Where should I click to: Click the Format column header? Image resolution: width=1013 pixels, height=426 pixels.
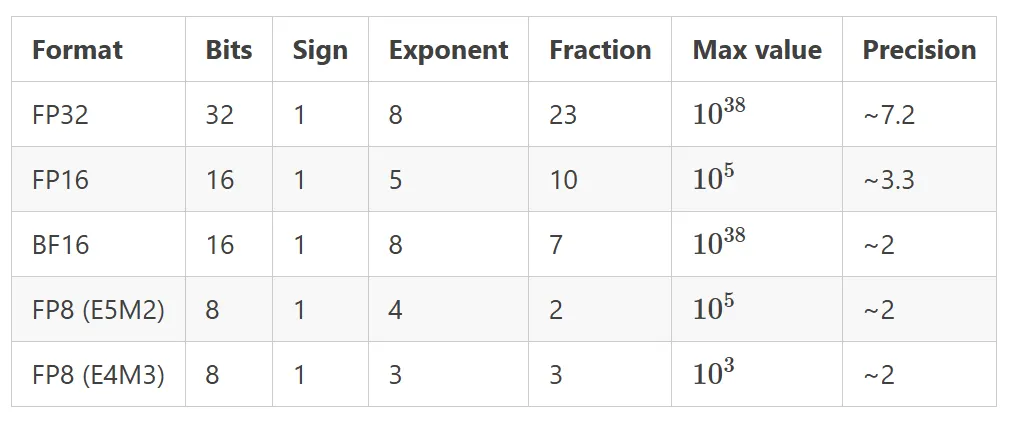[x=78, y=50]
